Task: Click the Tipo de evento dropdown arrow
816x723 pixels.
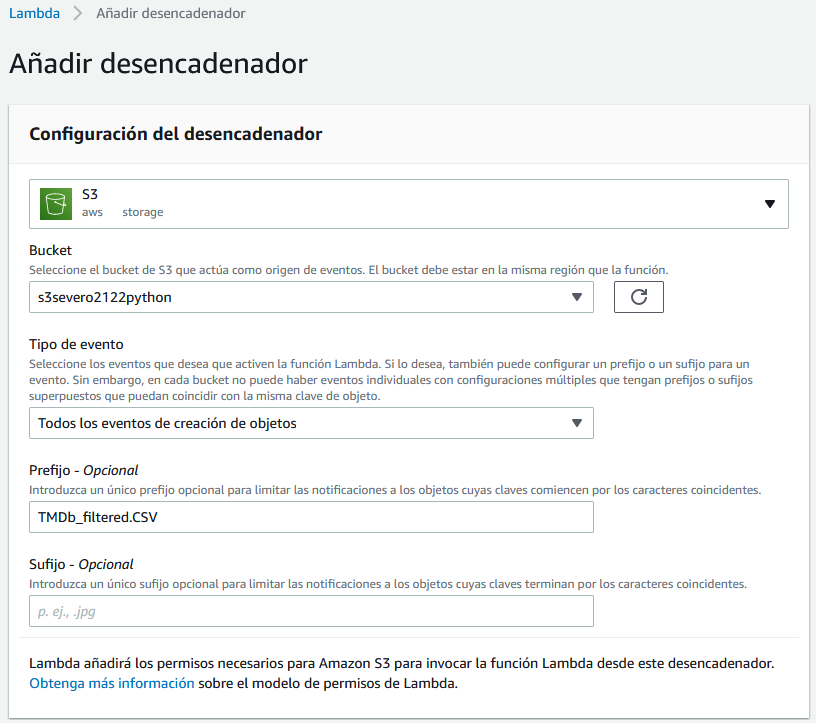Action: click(577, 423)
